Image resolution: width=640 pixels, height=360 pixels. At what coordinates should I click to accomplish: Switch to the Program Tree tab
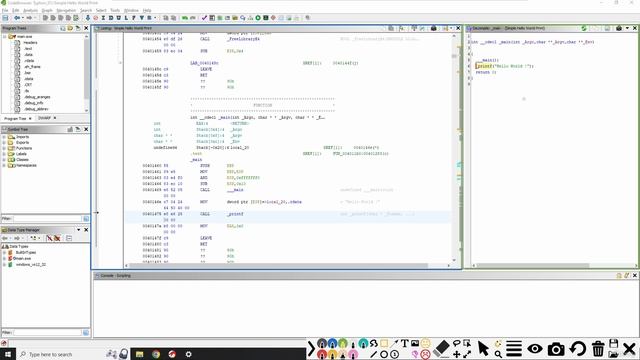[16, 118]
